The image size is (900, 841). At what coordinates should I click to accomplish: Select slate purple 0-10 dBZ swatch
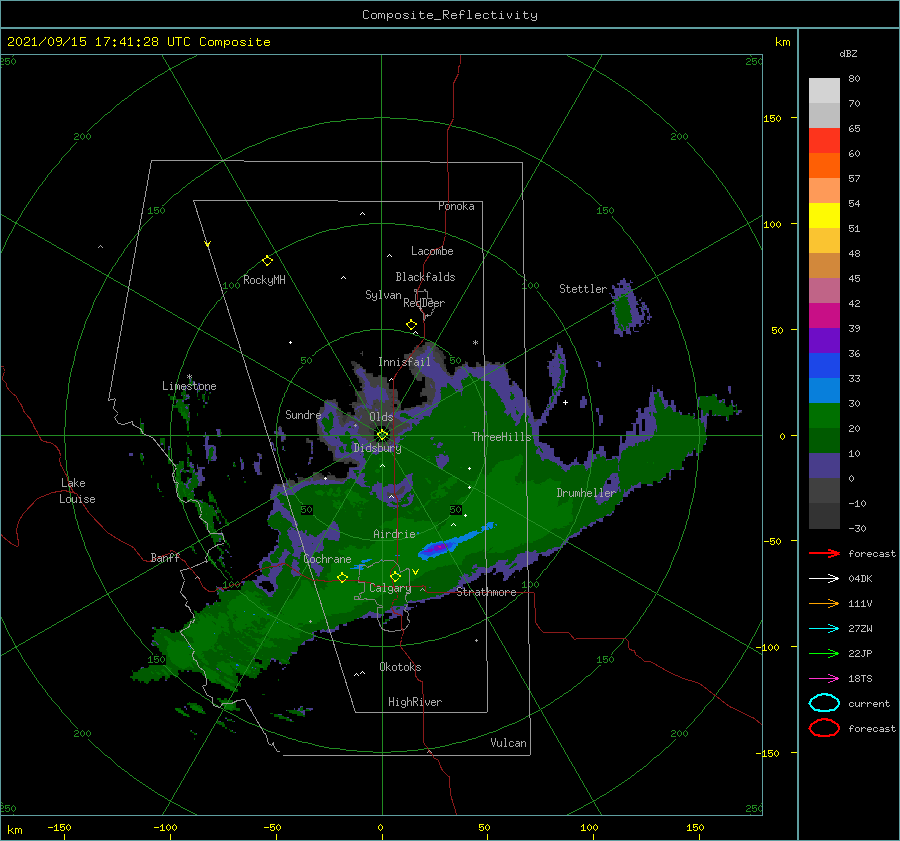coord(824,466)
